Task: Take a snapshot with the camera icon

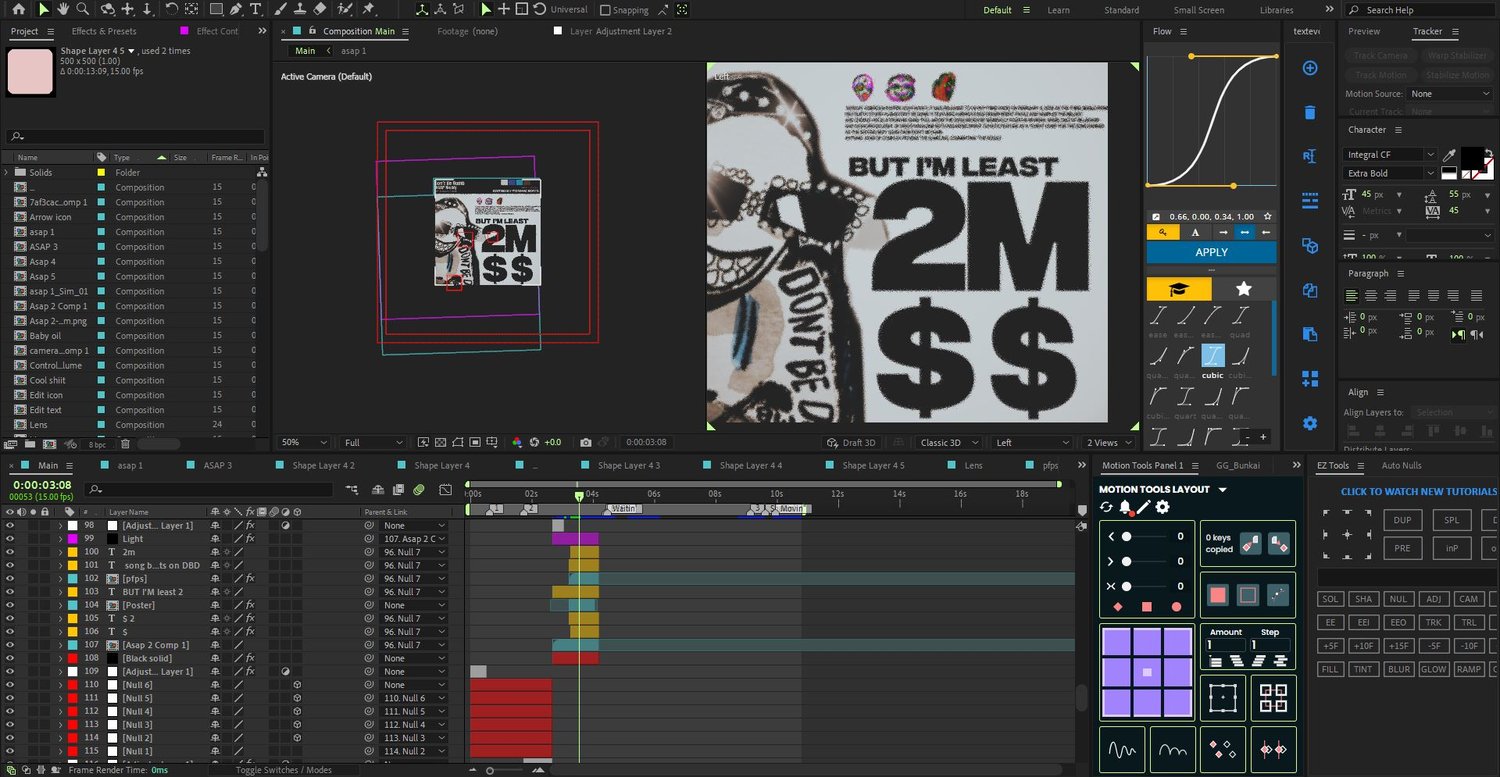Action: pyautogui.click(x=586, y=442)
